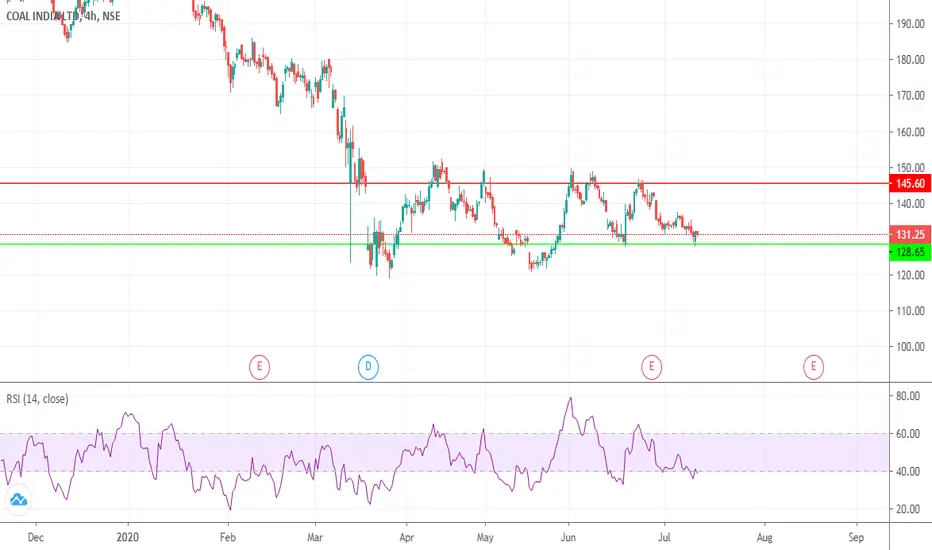Open the late June earnings E marker

pos(651,367)
